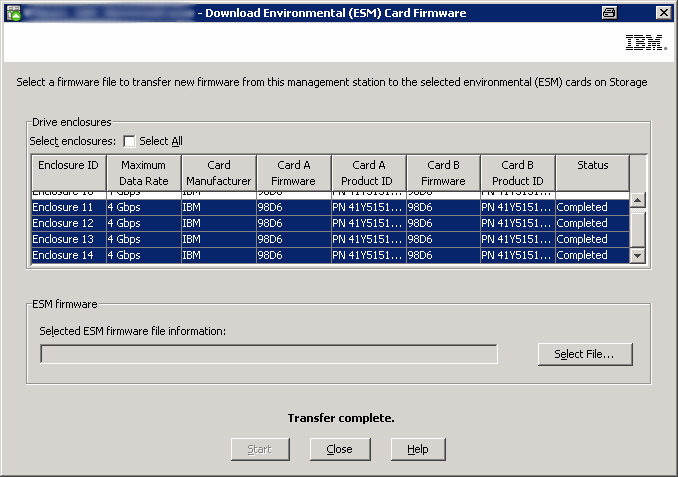Select the Enclosure 11 row
This screenshot has height=477, width=678.
point(68,207)
